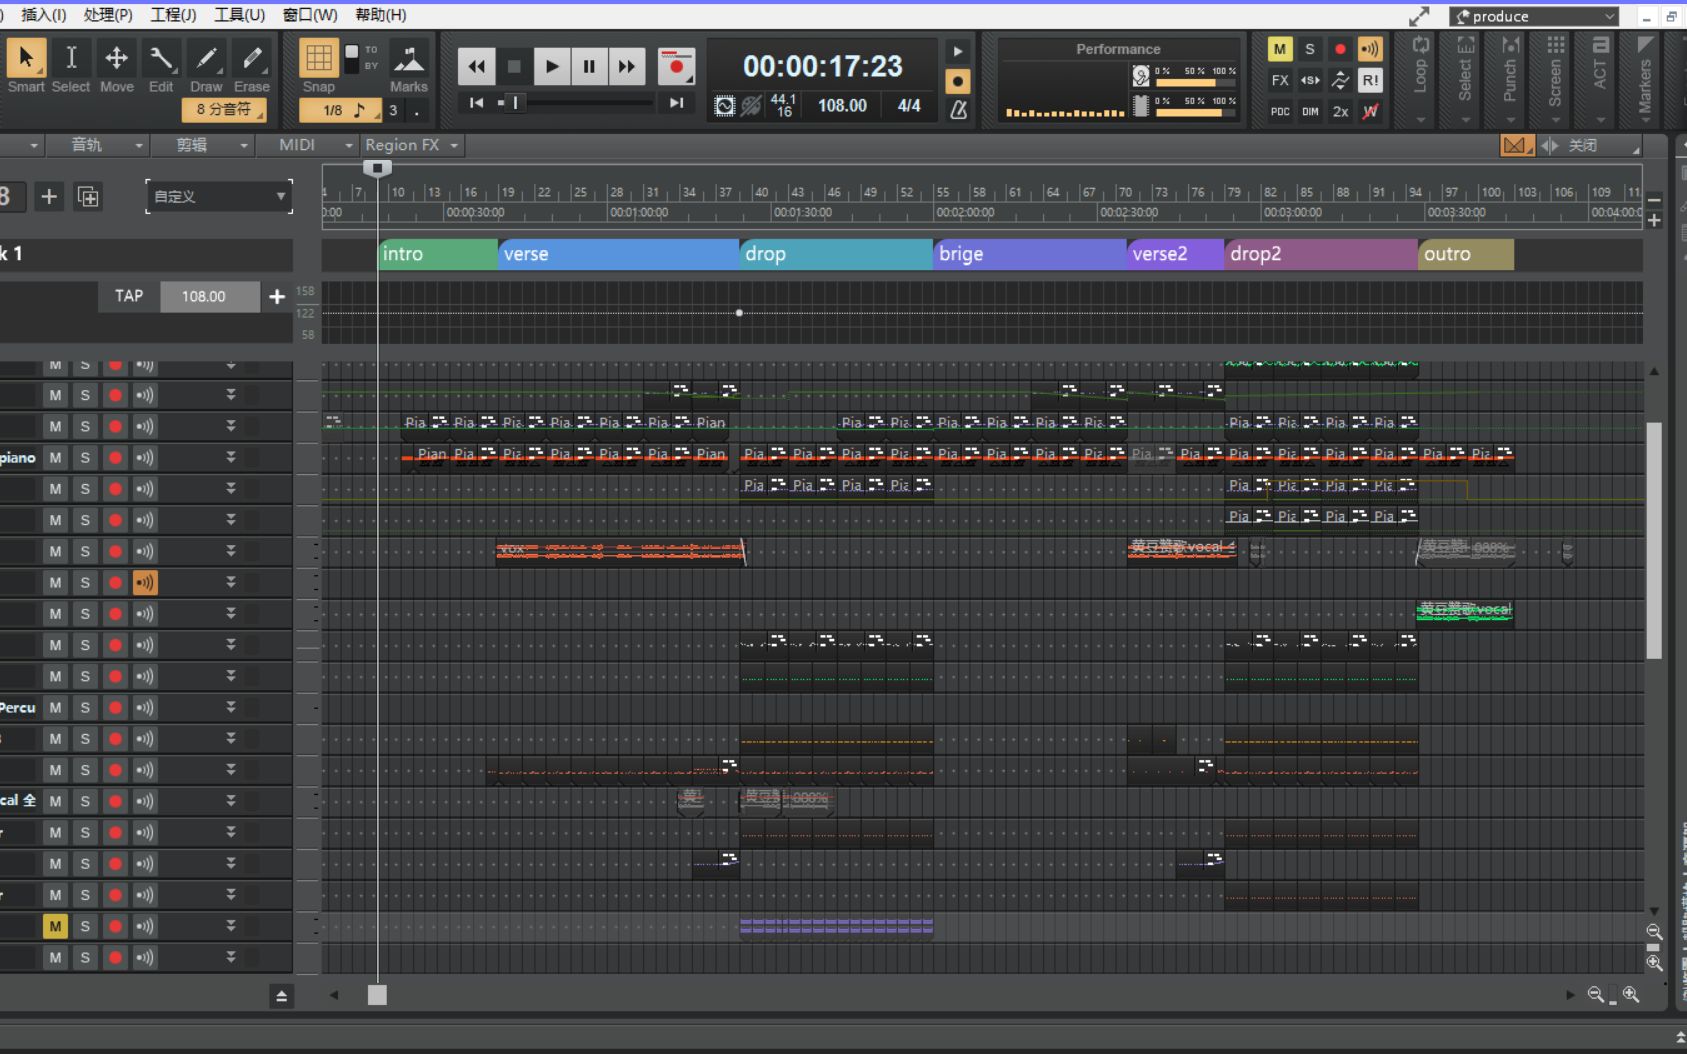The height and width of the screenshot is (1054, 1687).
Task: Select the Smart tool
Action: [x=26, y=59]
